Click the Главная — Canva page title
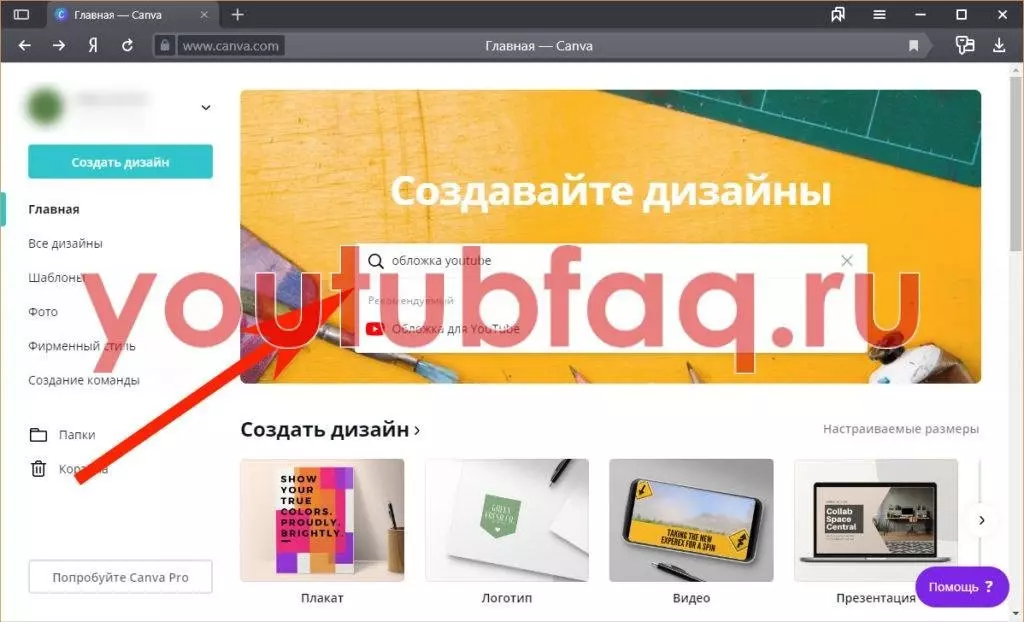Screen dimensions: 1024x622 pos(539,46)
